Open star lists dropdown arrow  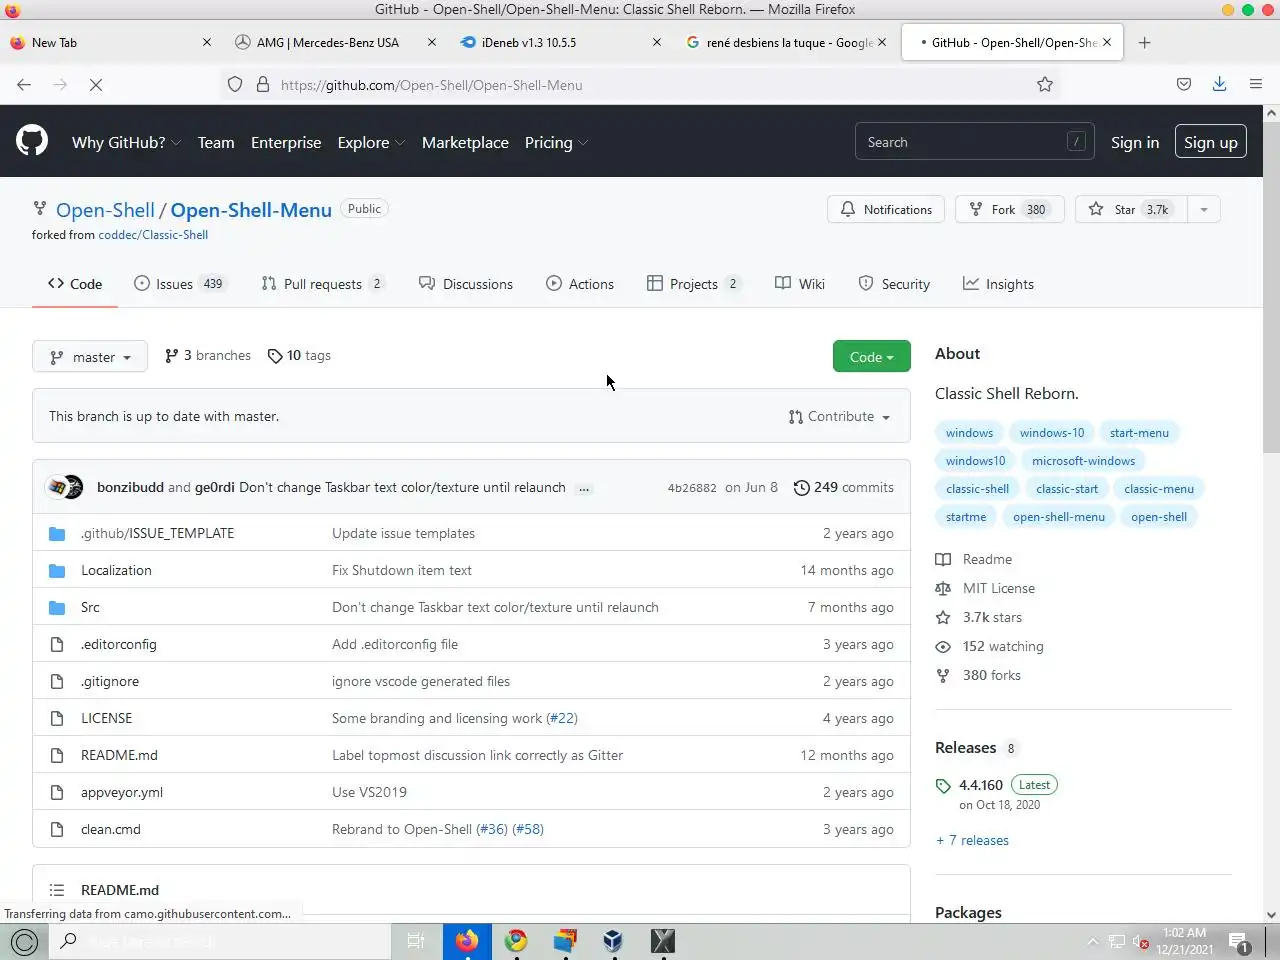(1204, 209)
